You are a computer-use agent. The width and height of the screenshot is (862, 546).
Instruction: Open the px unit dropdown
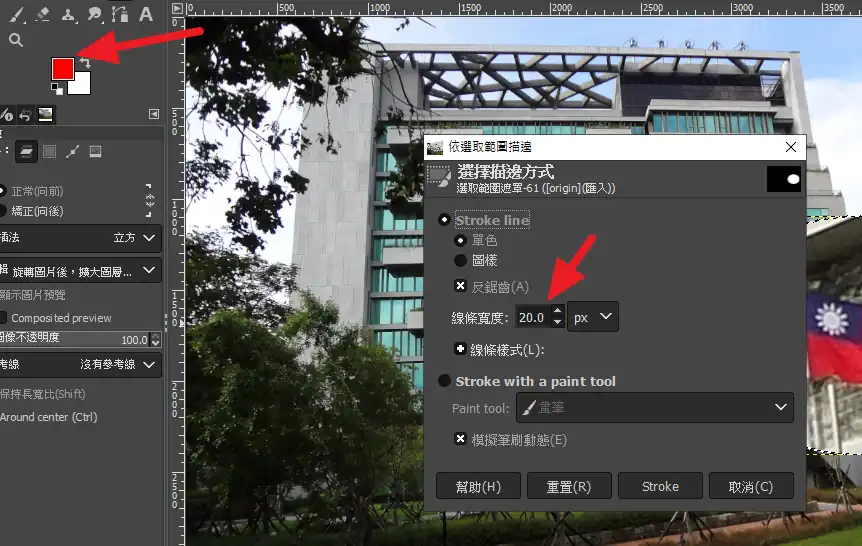pyautogui.click(x=593, y=318)
